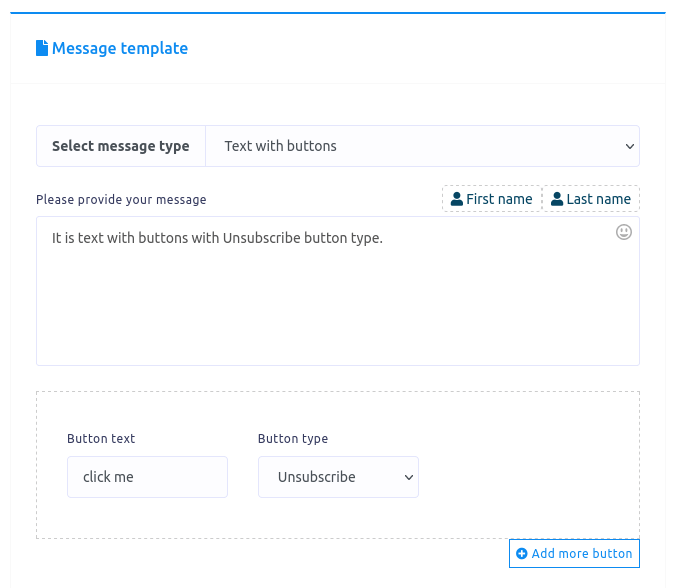This screenshot has width=673, height=588.
Task: Click the 'Button text' field label
Action: [x=101, y=439]
